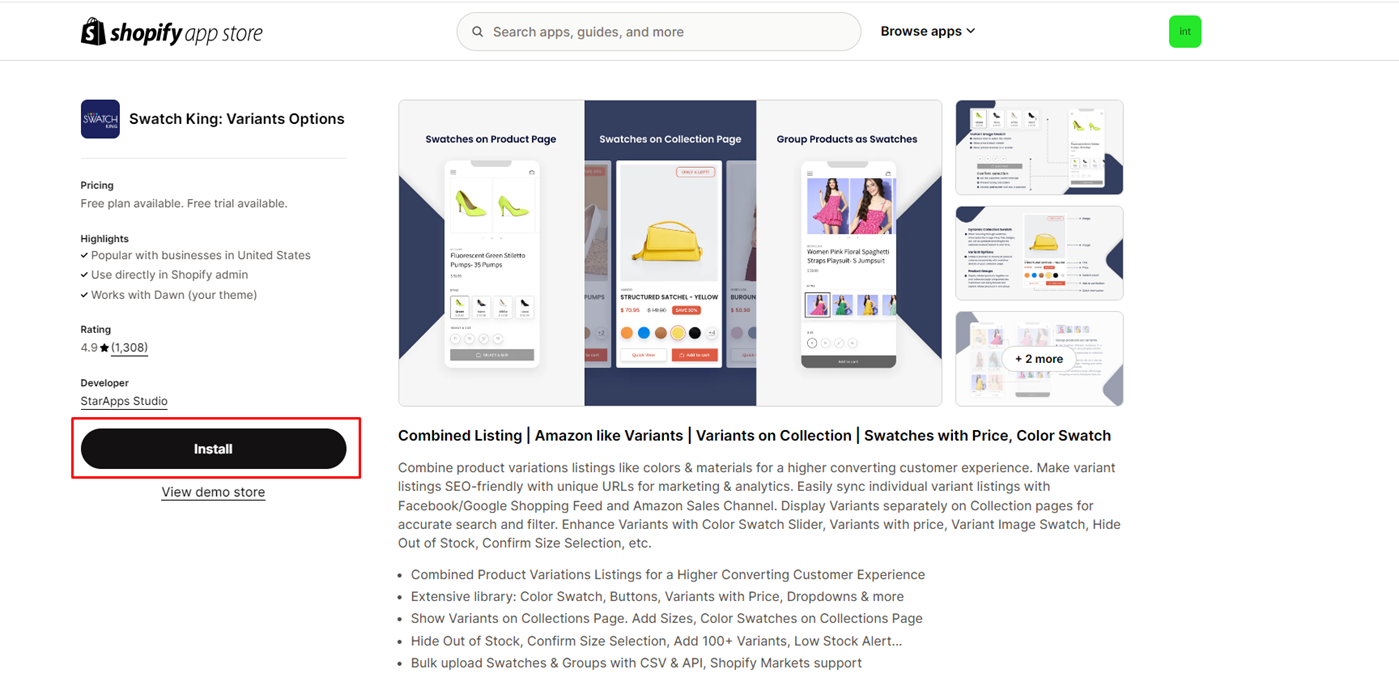The height and width of the screenshot is (699, 1399).
Task: Open the 1,308 reviews link
Action: [129, 348]
